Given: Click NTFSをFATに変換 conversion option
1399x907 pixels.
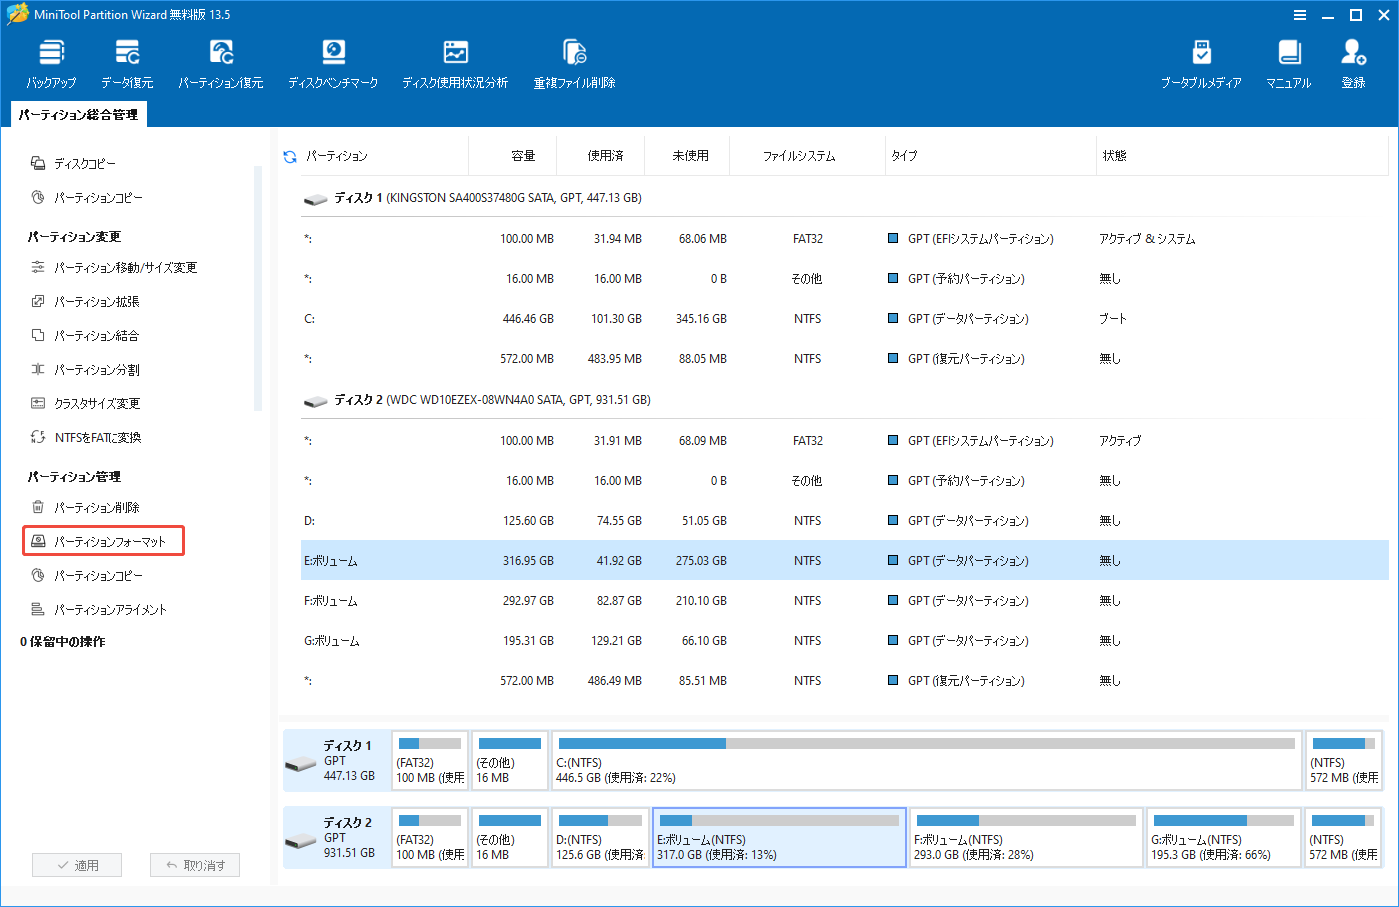Looking at the screenshot, I should (x=96, y=436).
